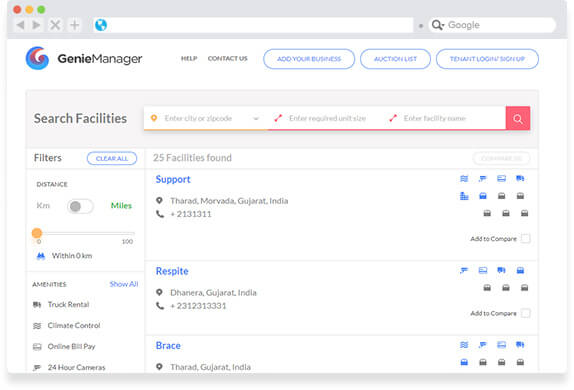
Task: Click Brace's truck rental icon
Action: click(x=520, y=345)
